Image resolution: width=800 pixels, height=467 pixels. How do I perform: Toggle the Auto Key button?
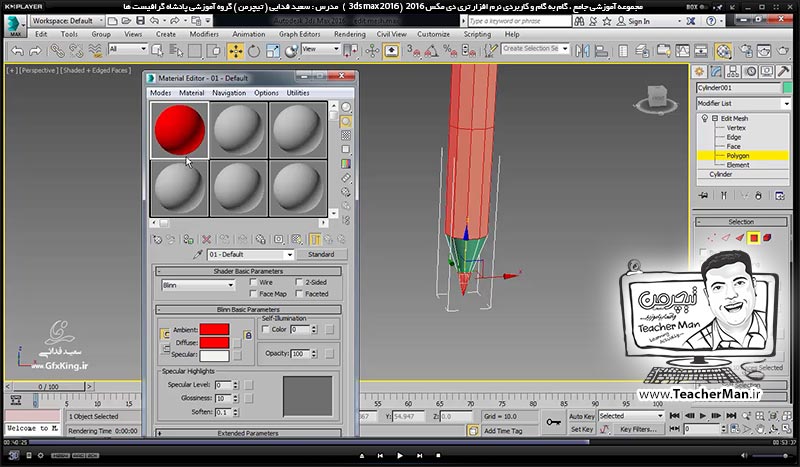pos(582,416)
